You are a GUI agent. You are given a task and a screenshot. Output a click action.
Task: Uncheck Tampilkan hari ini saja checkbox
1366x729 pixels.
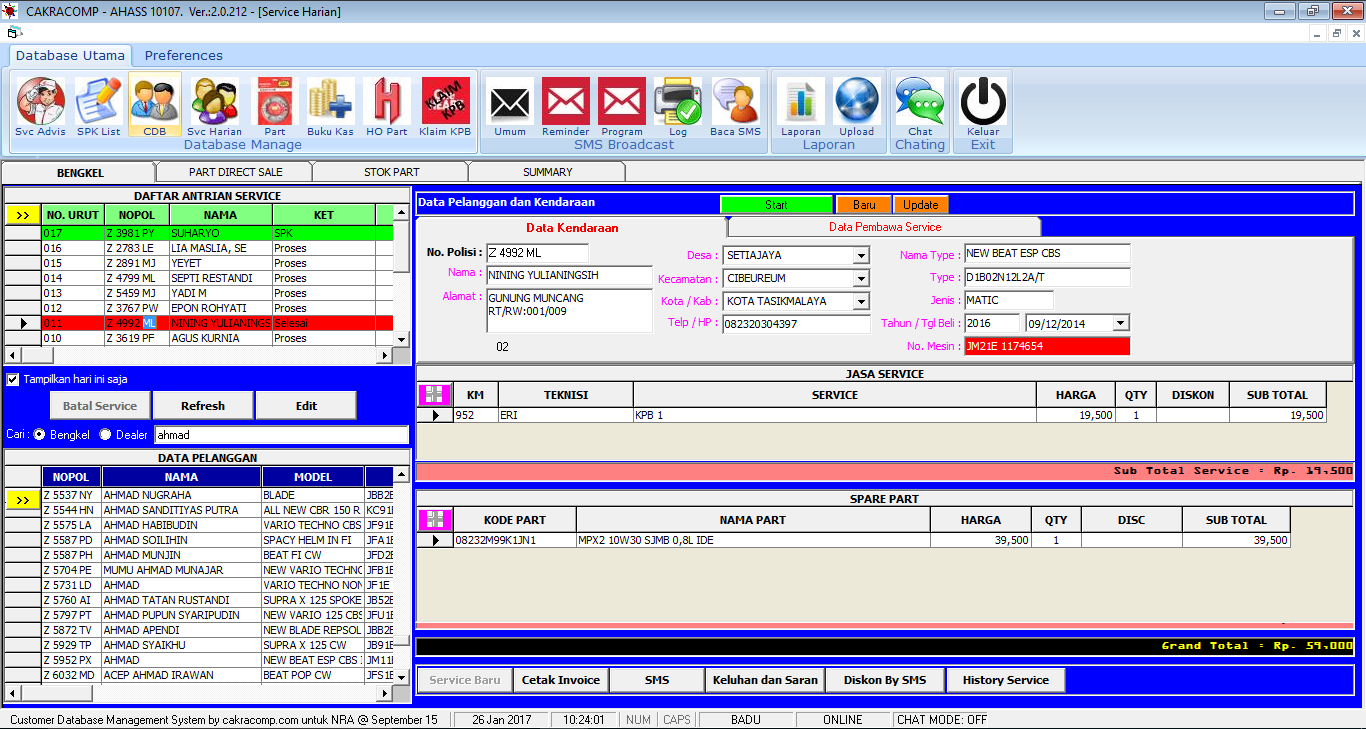tap(13, 380)
